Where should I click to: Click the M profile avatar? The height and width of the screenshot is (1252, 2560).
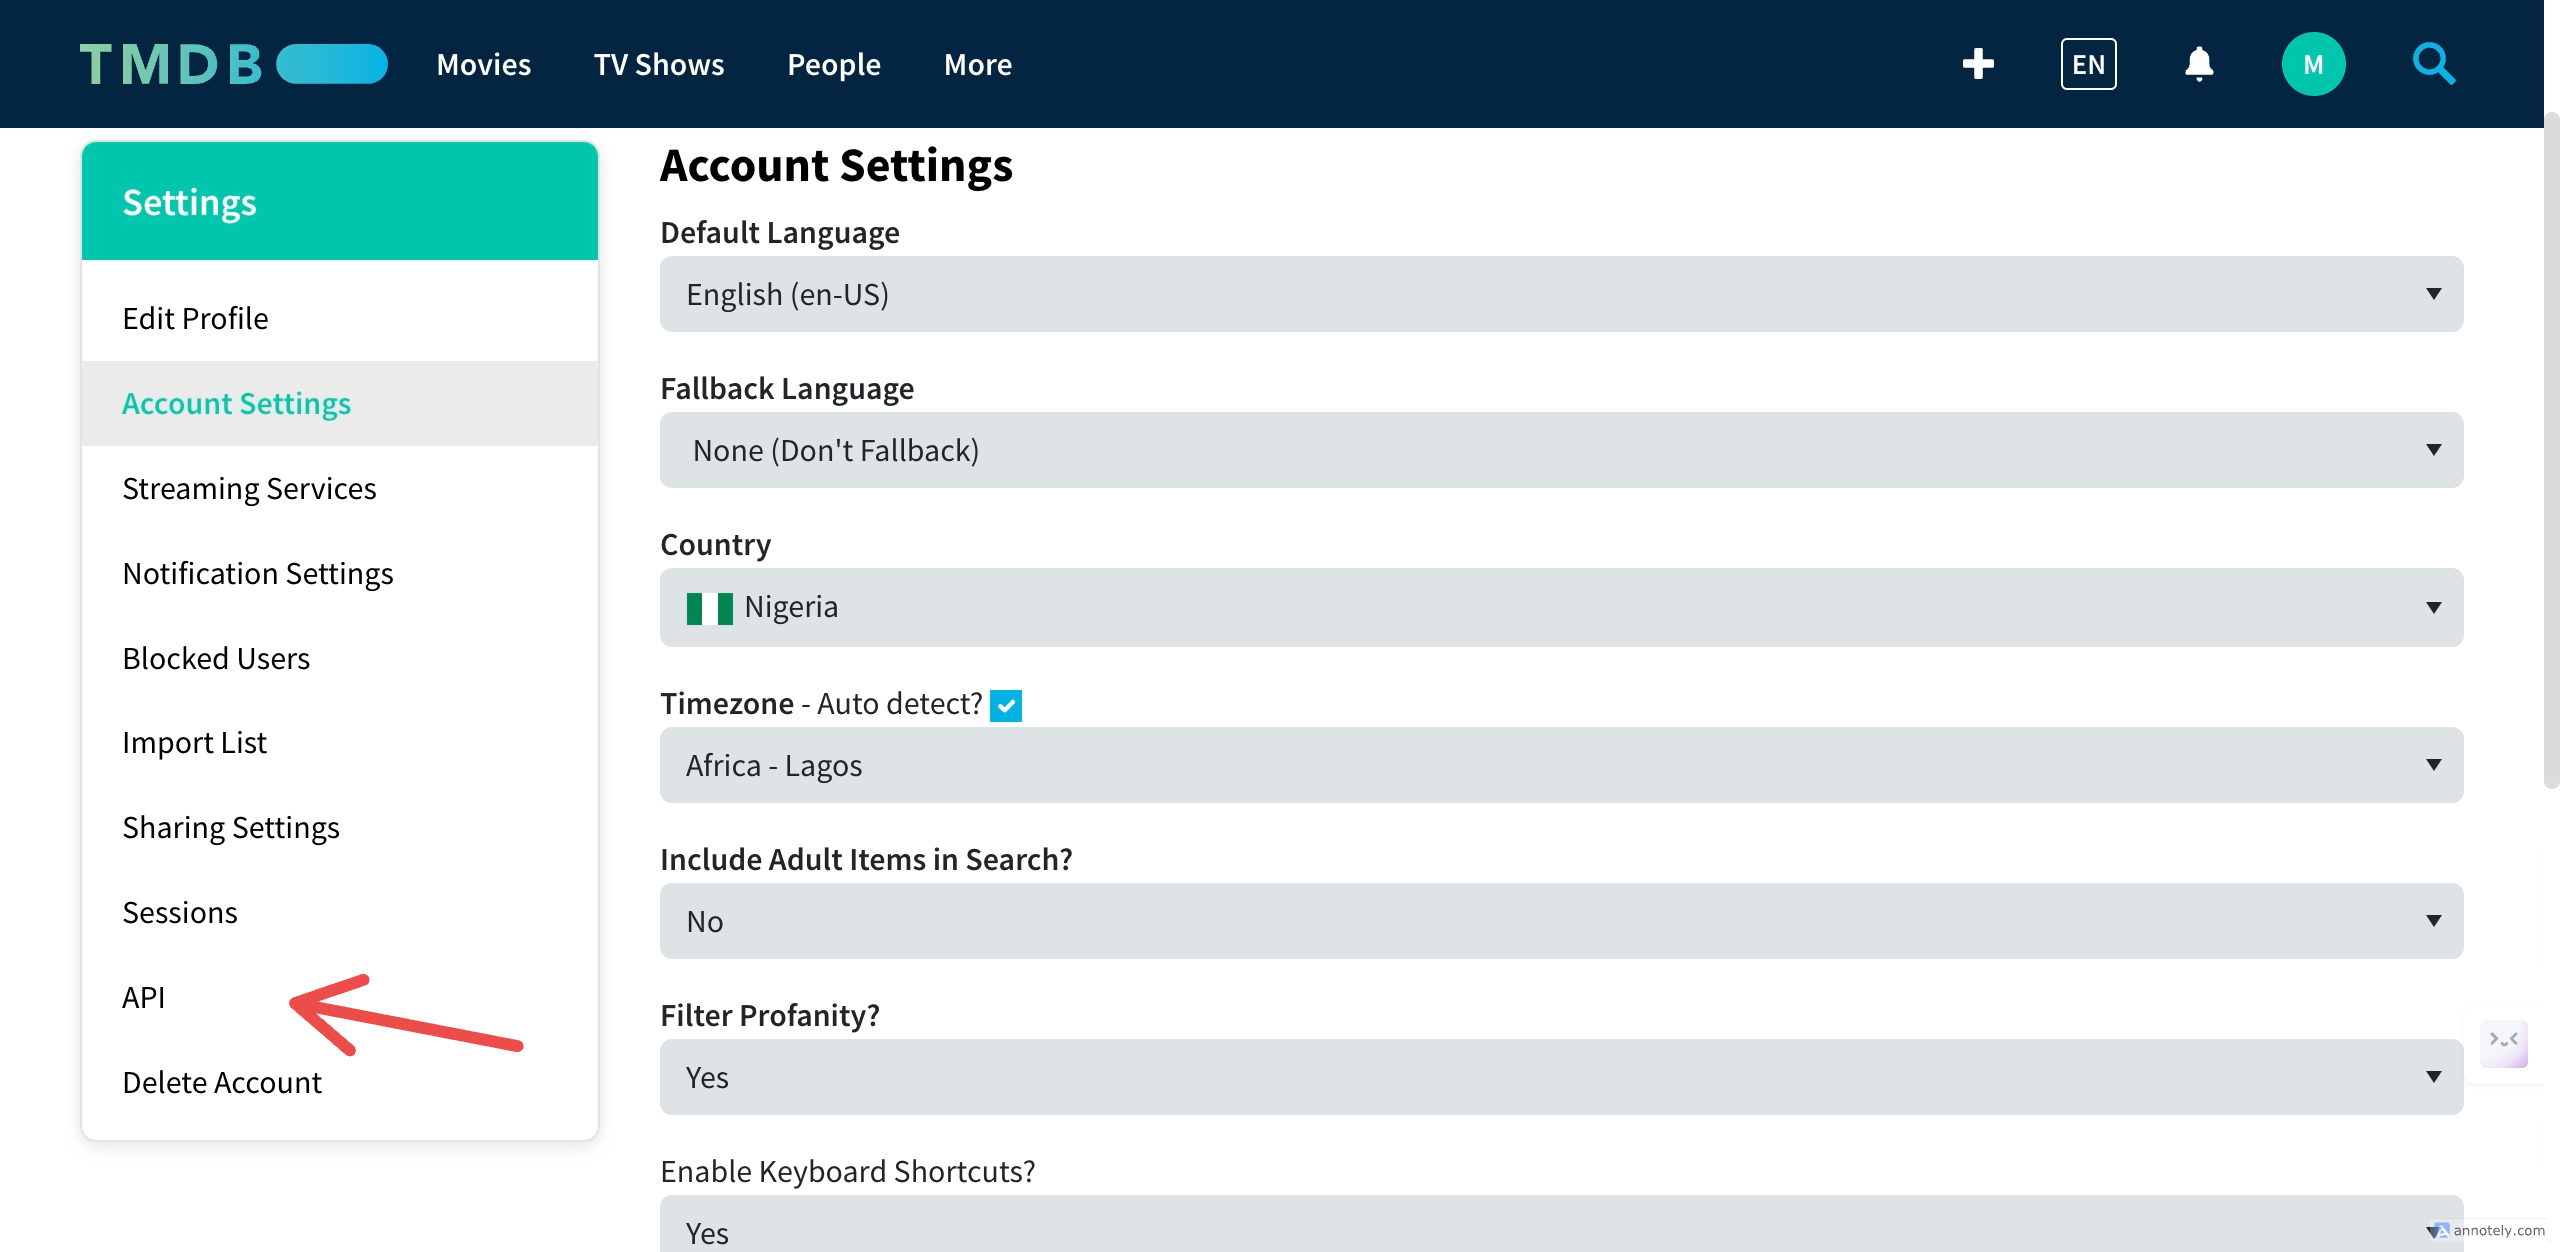pos(2313,64)
